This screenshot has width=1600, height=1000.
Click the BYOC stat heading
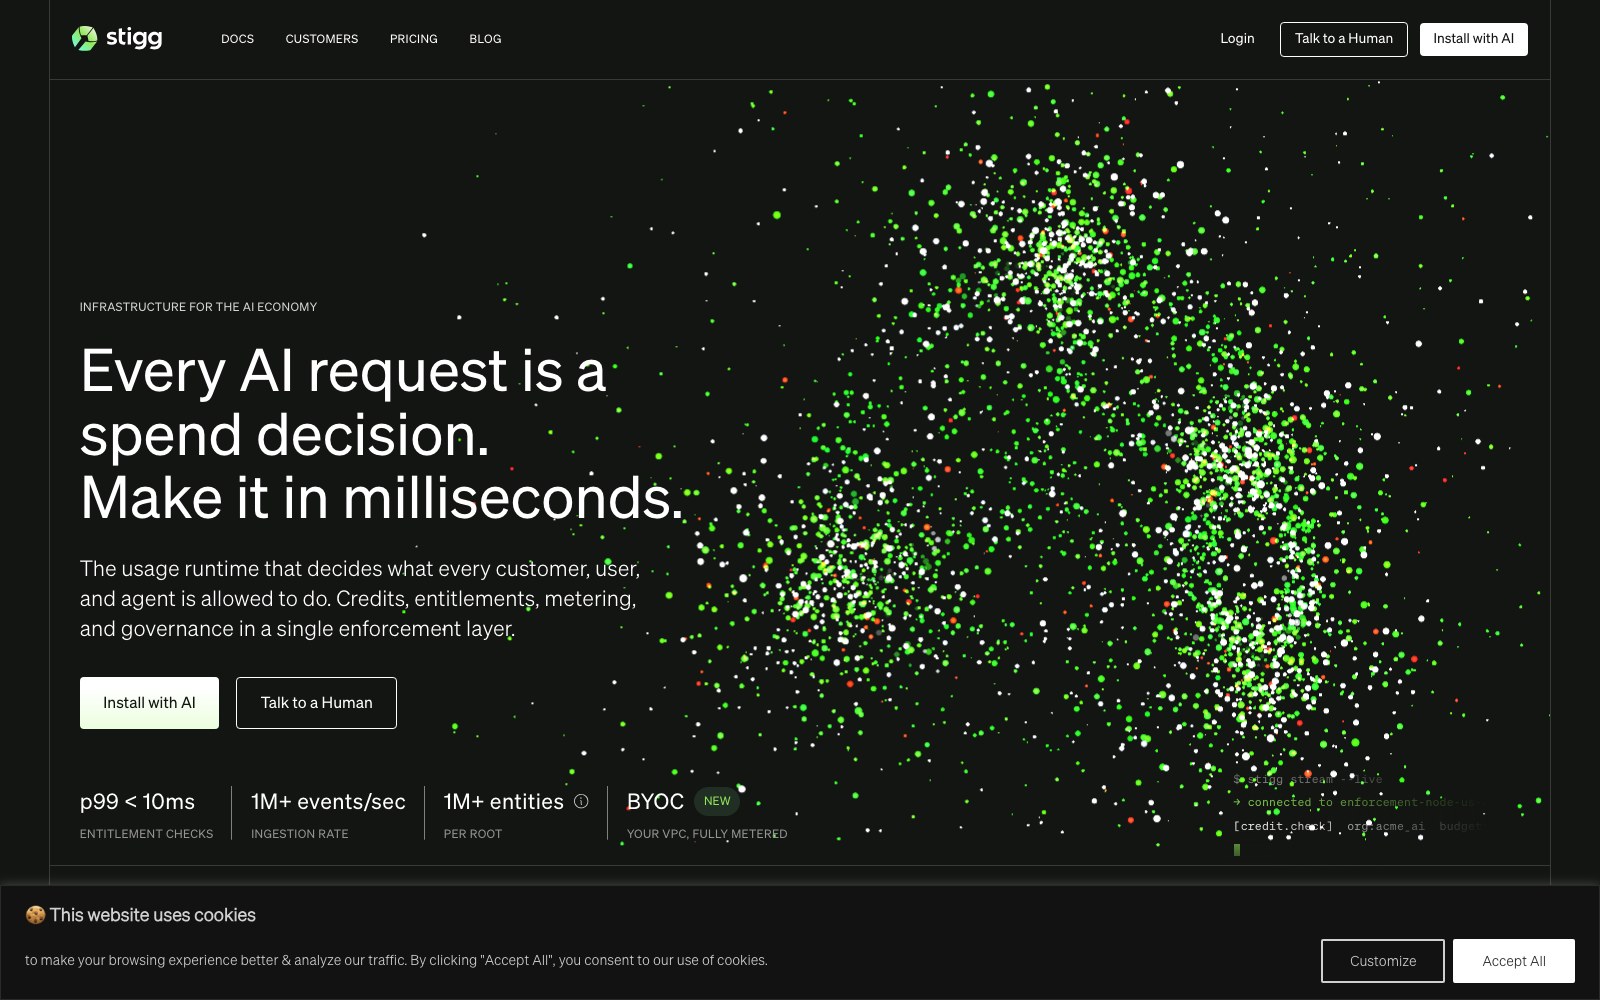click(x=655, y=802)
